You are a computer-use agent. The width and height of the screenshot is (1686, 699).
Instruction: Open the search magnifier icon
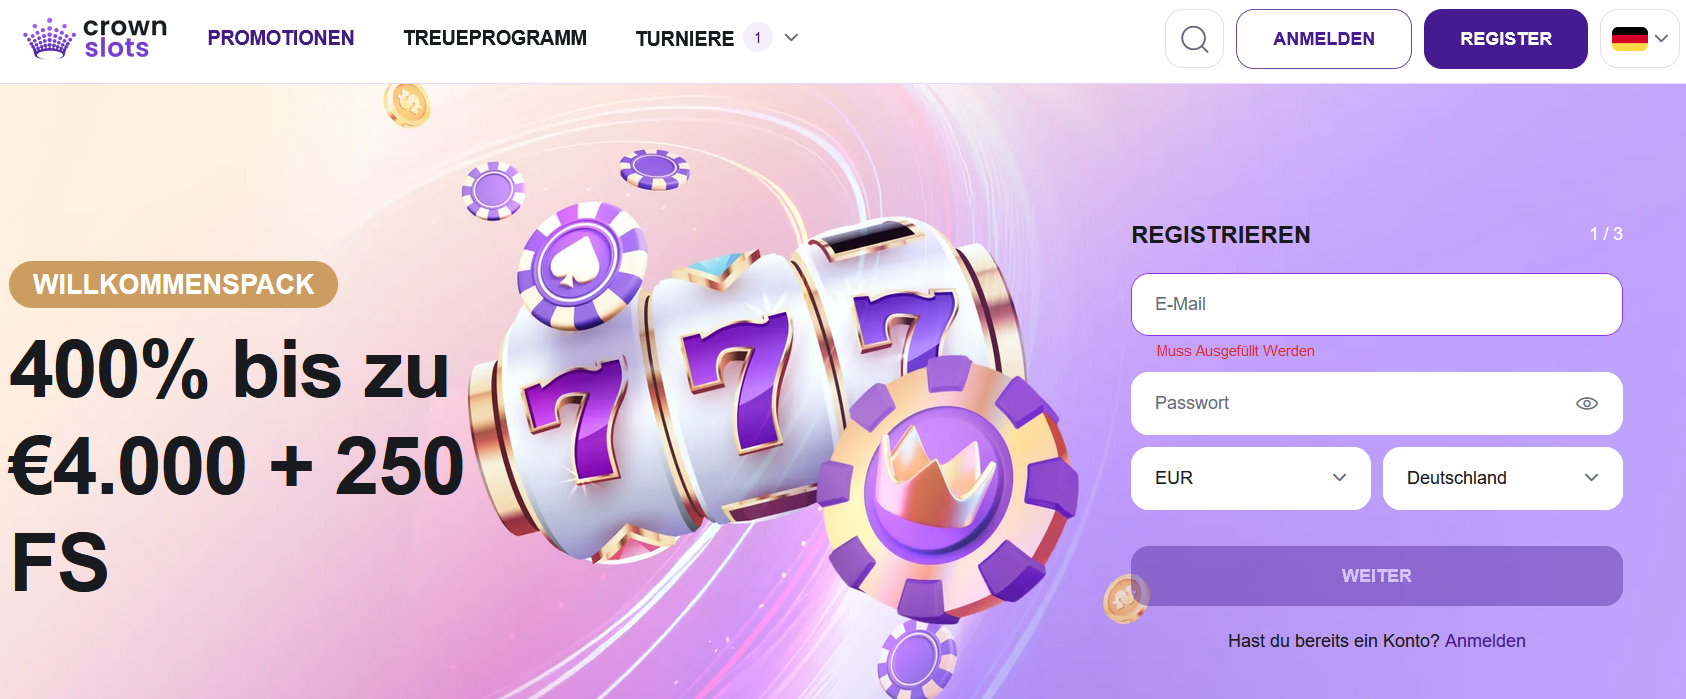pyautogui.click(x=1194, y=39)
